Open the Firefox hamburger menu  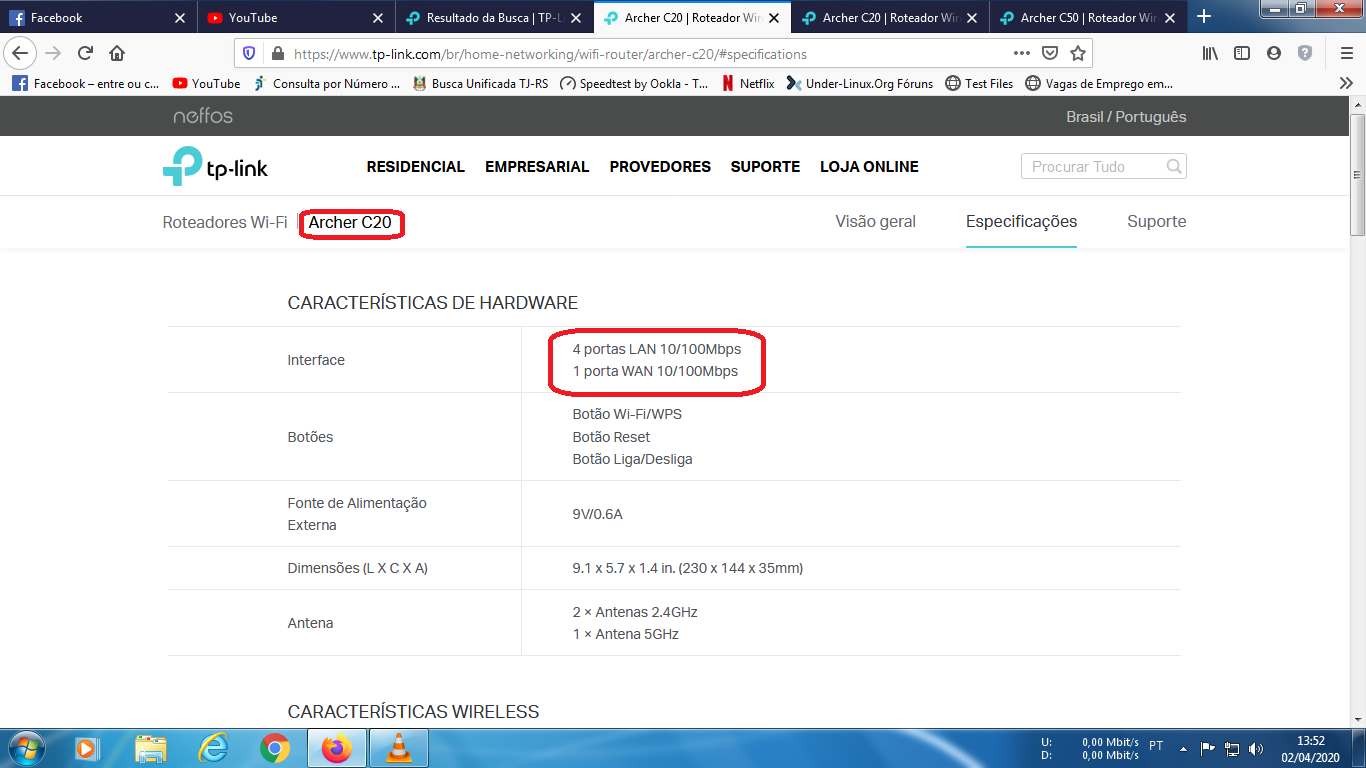tap(1346, 53)
